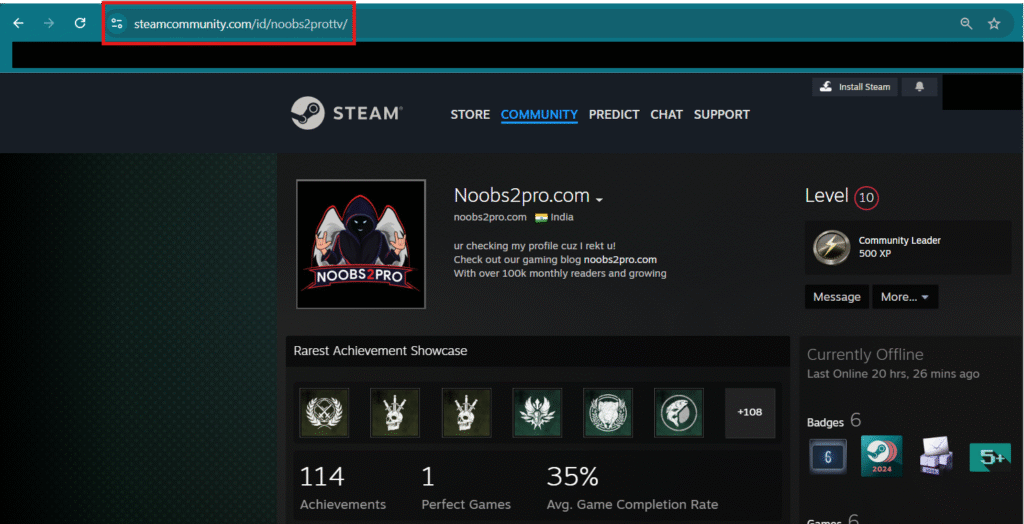Click the 114 Achievements stat
Screen dimensions: 1024x524
pos(343,488)
